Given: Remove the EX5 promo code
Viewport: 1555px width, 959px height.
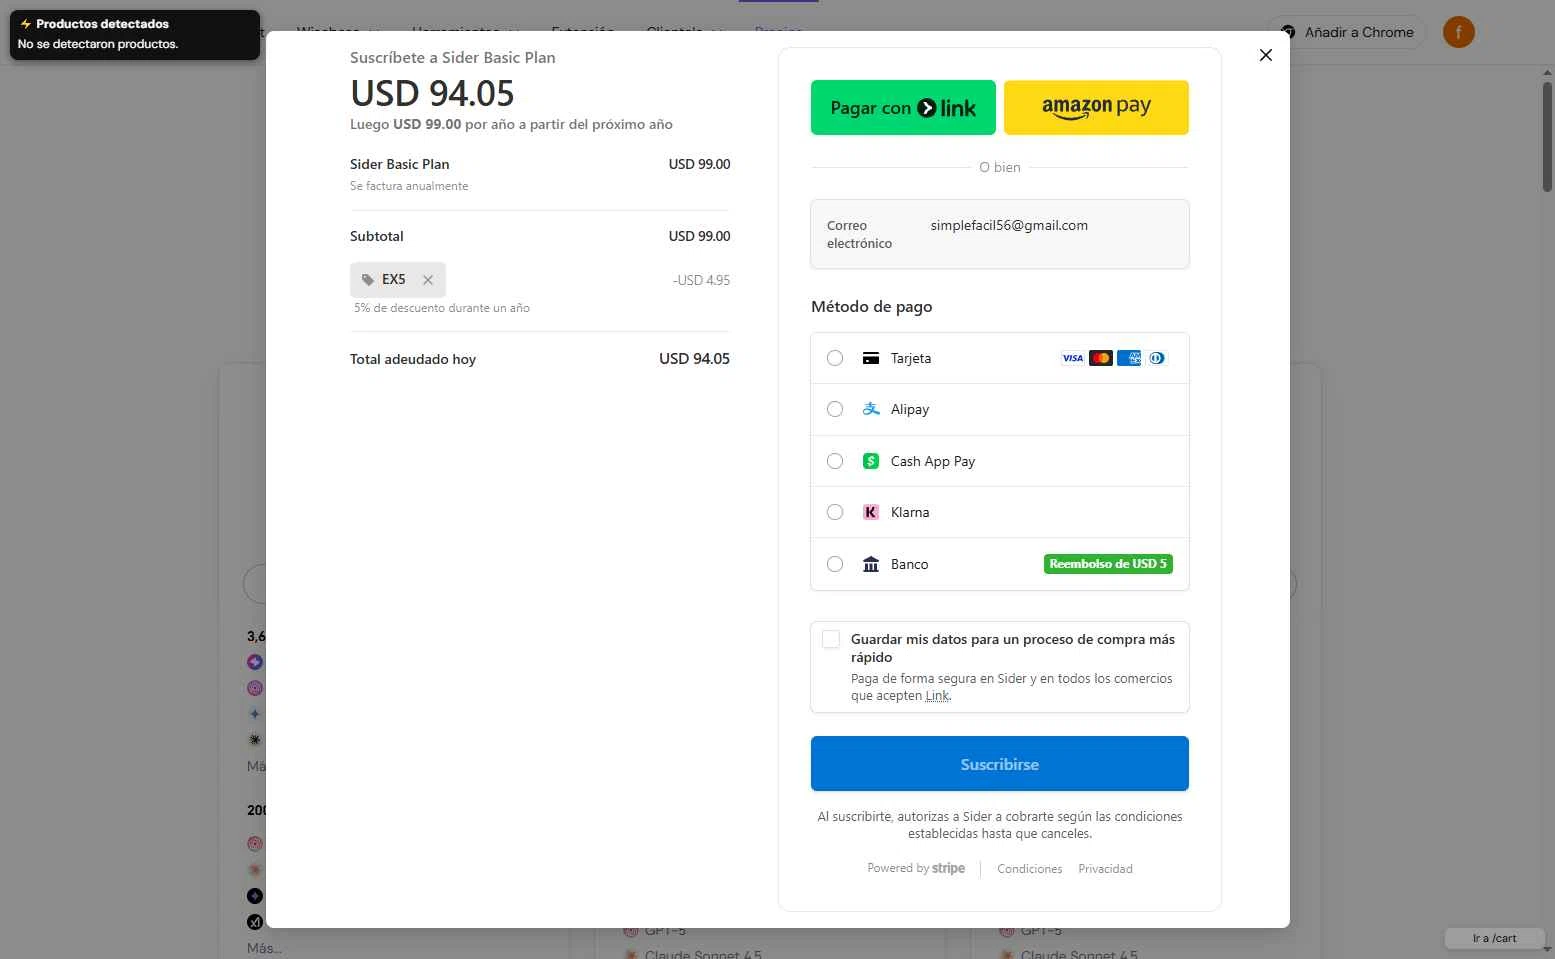Looking at the screenshot, I should (428, 280).
